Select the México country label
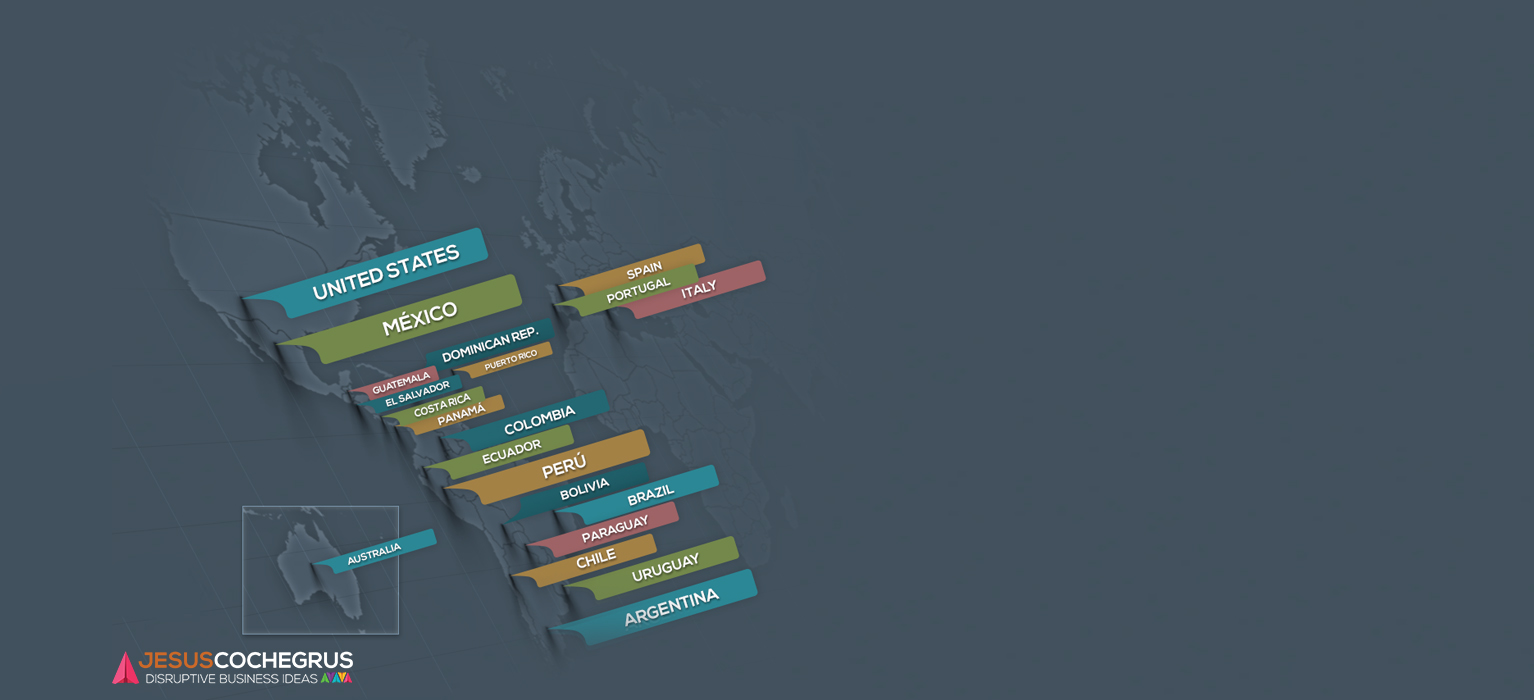Viewport: 1534px width, 700px height. 419,318
